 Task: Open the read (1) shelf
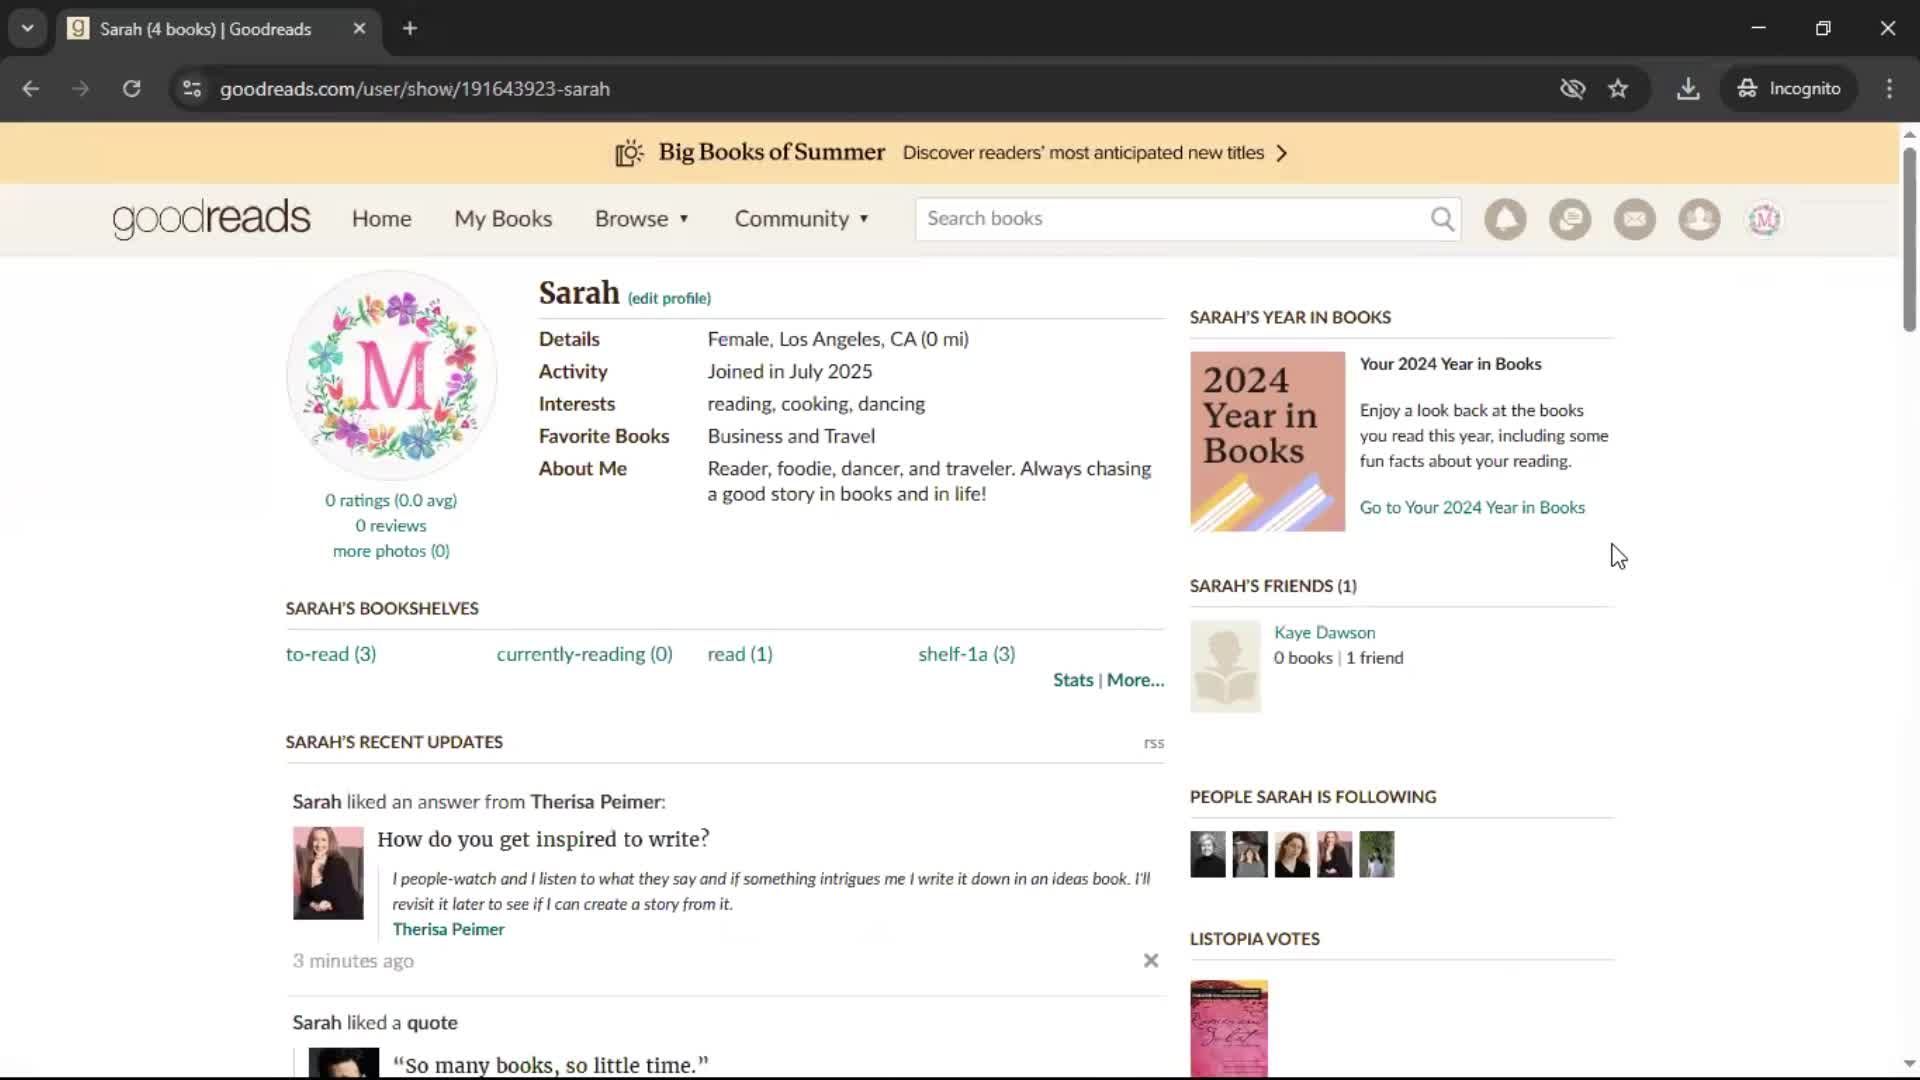(740, 654)
